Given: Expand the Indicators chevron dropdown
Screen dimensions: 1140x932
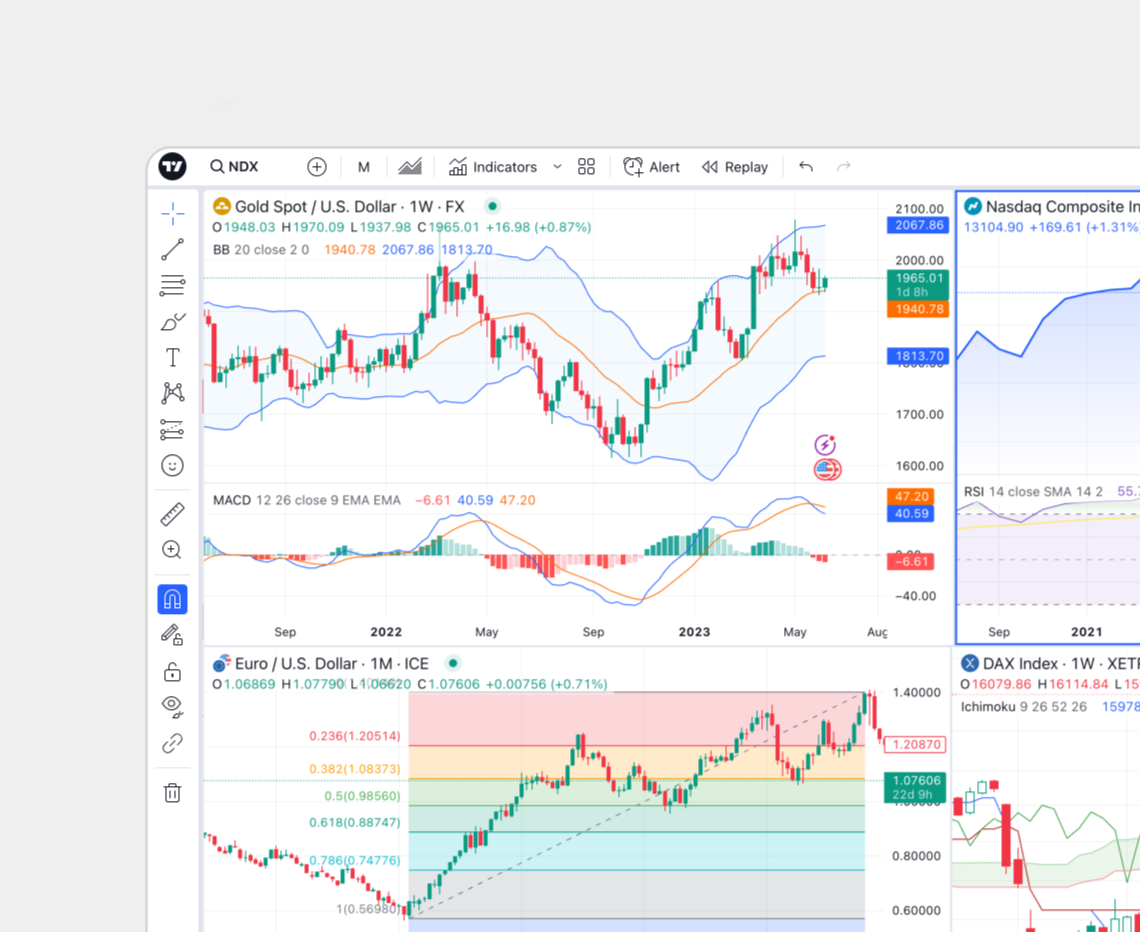Looking at the screenshot, I should coord(557,167).
